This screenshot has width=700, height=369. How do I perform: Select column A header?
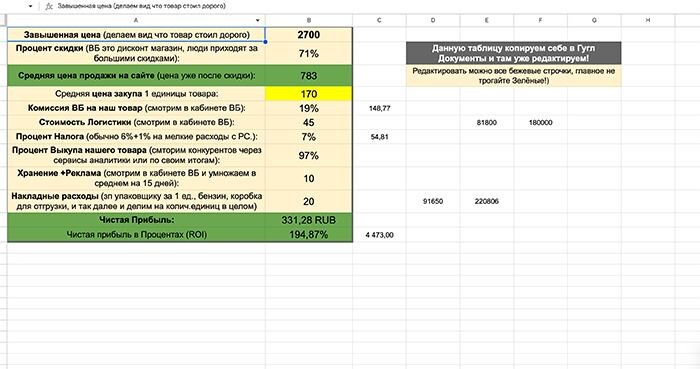click(136, 21)
